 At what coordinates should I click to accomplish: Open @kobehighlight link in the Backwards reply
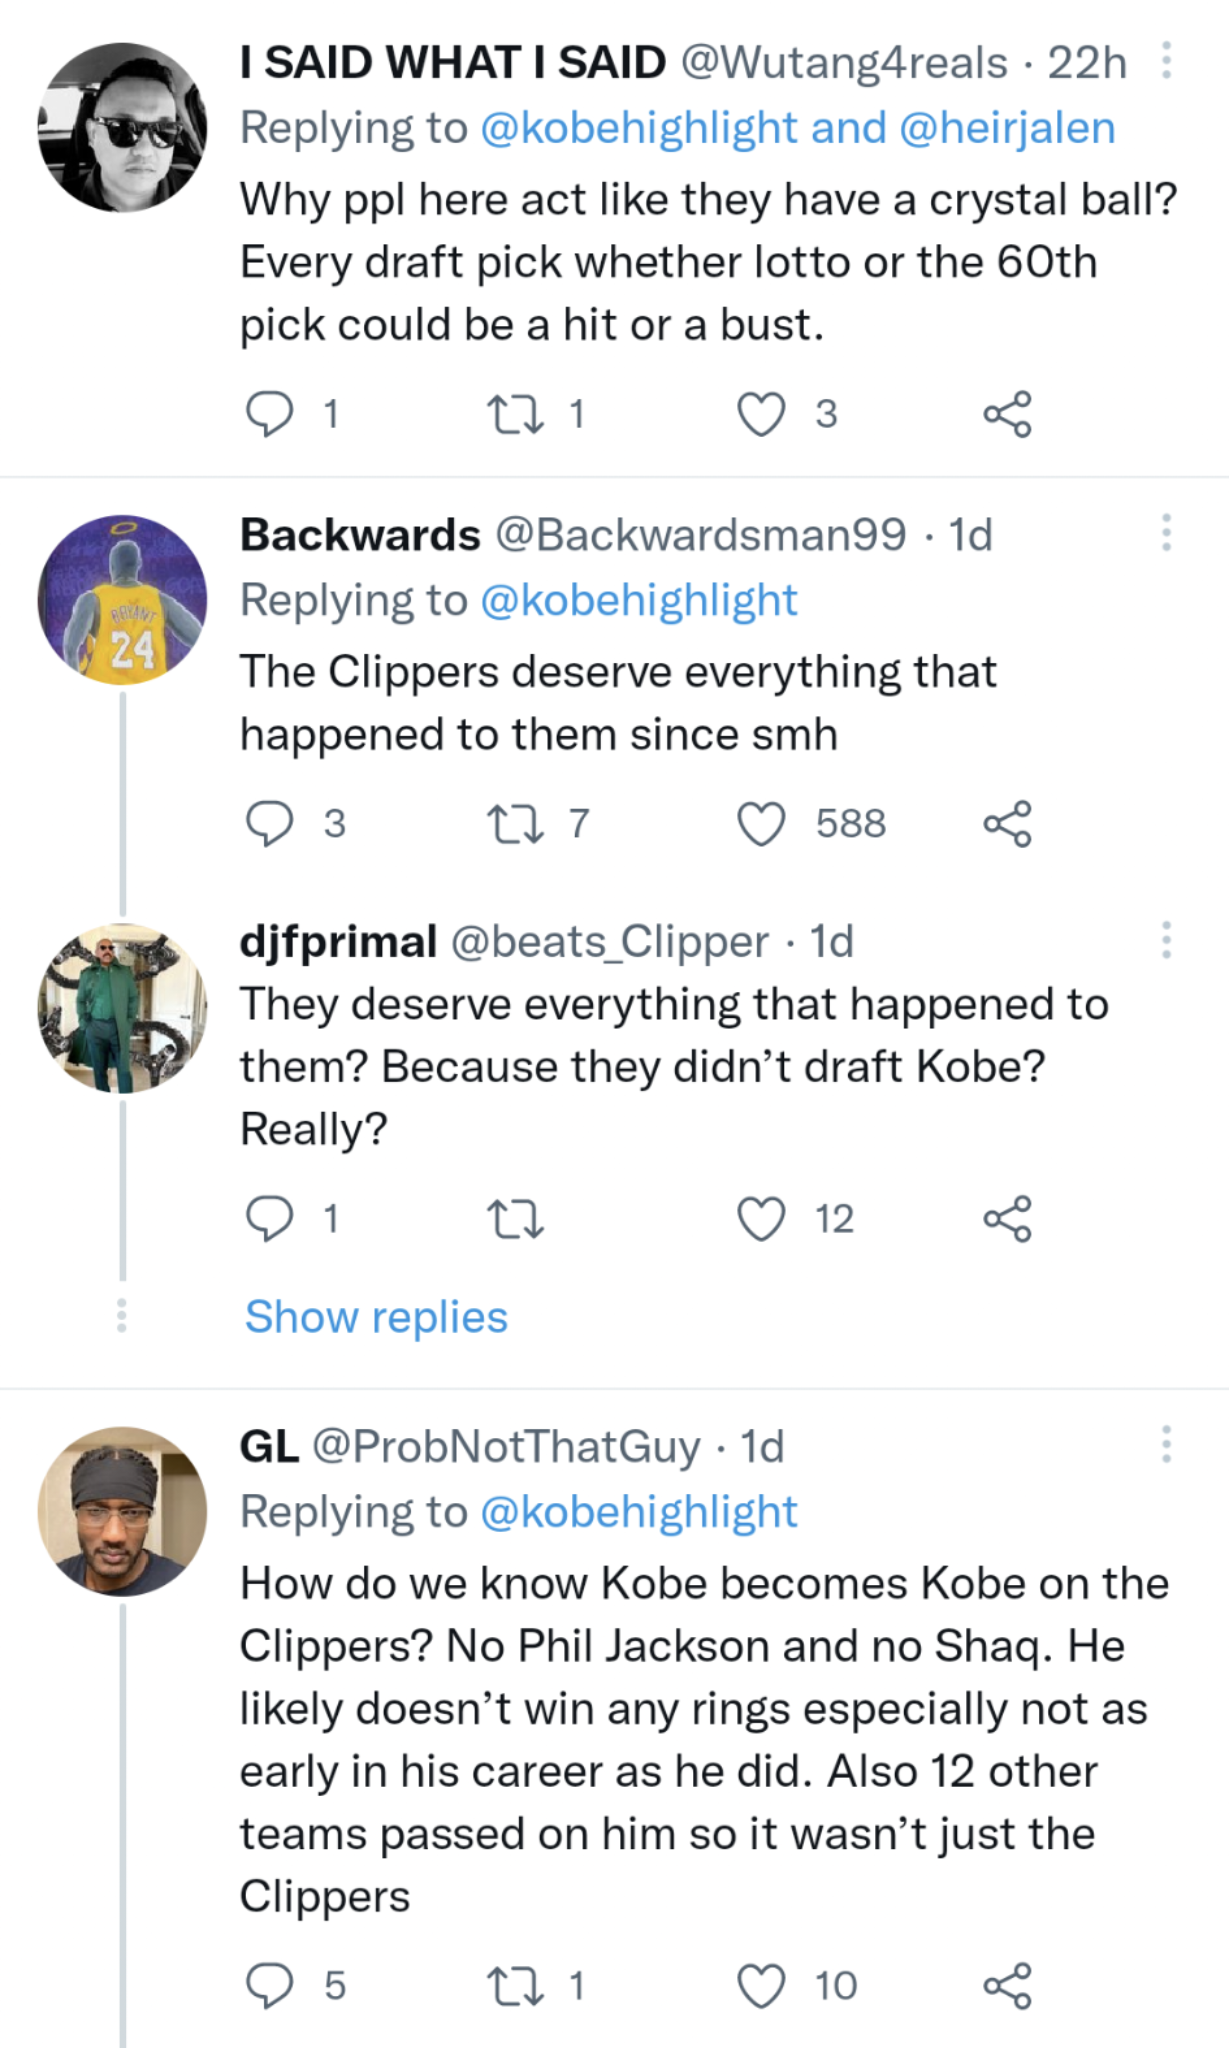639,600
